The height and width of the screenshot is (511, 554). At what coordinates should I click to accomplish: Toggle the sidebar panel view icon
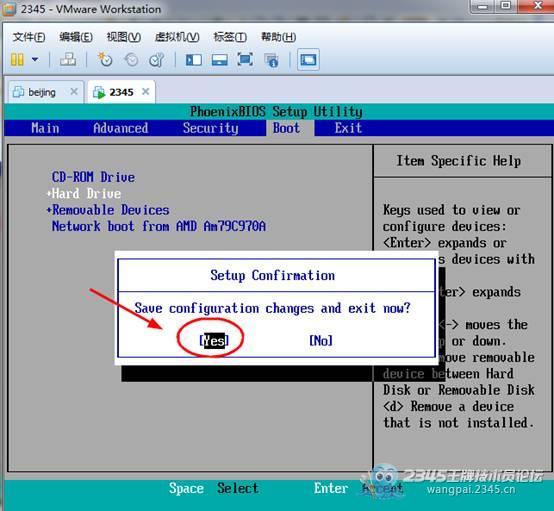click(194, 60)
